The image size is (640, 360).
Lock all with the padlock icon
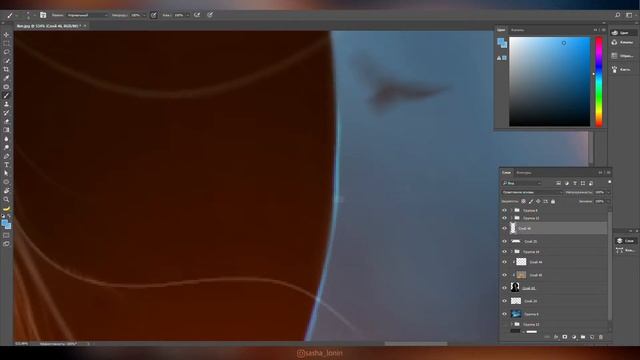[553, 201]
